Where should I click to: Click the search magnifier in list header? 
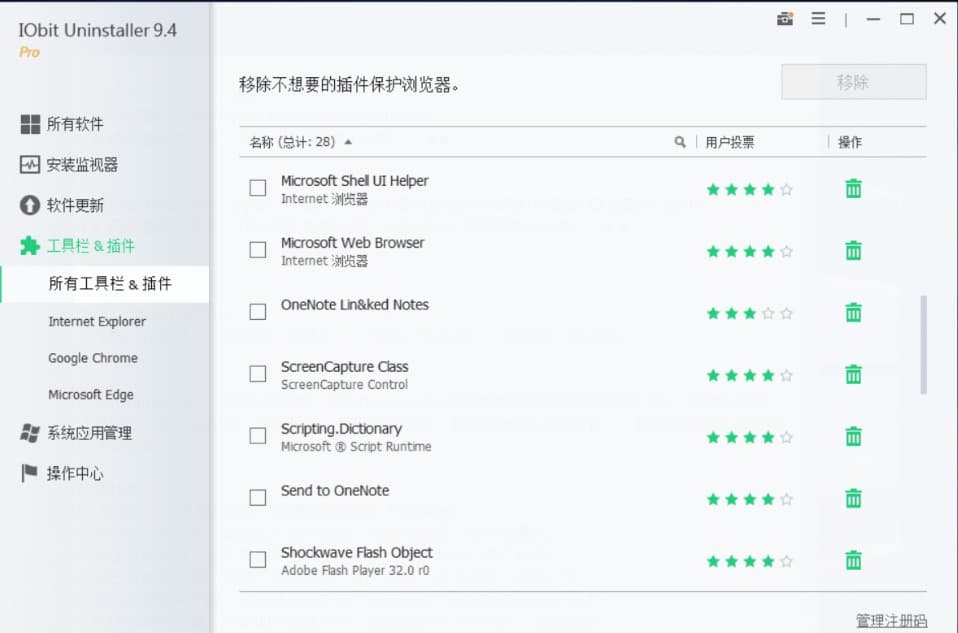coord(680,142)
